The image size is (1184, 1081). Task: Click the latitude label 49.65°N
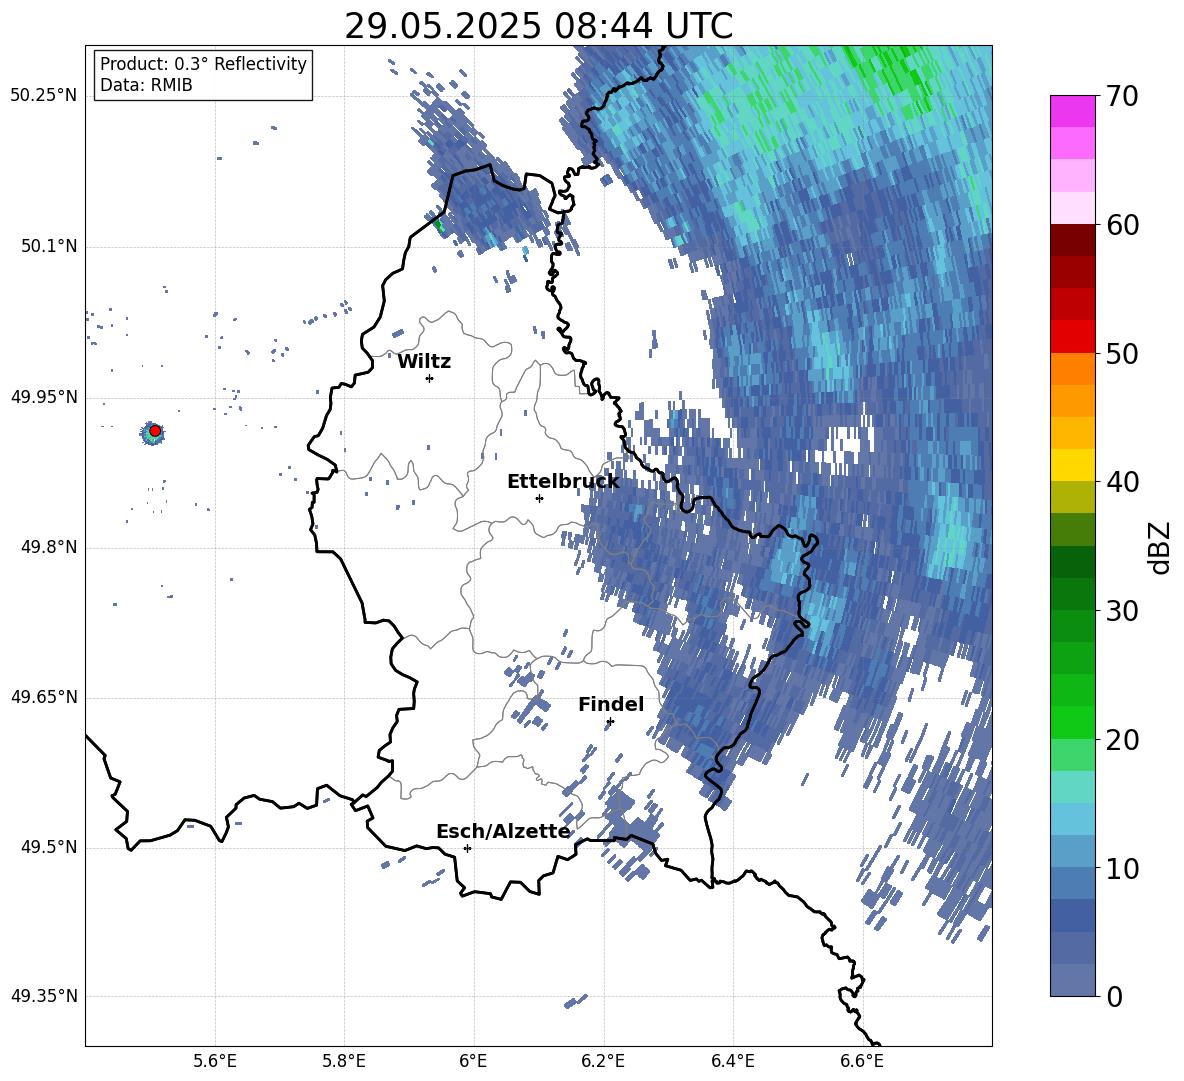pyautogui.click(x=44, y=697)
